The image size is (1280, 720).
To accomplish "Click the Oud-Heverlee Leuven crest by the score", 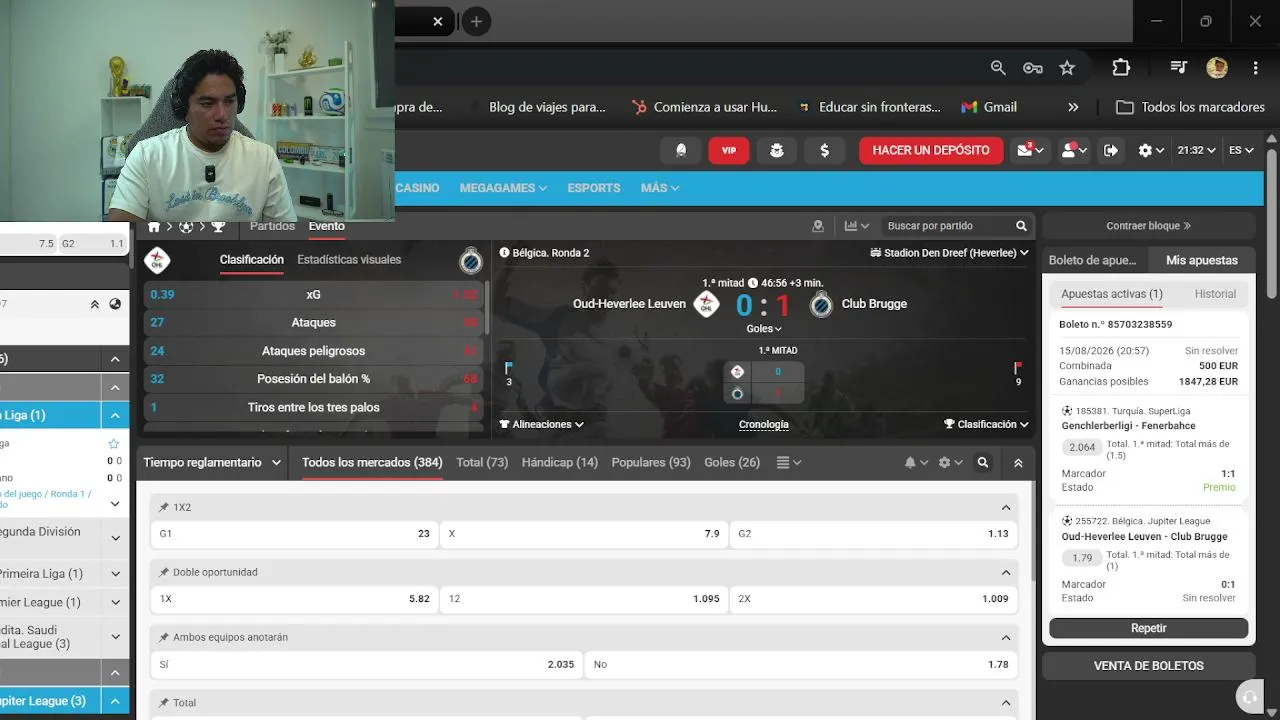I will (x=707, y=304).
